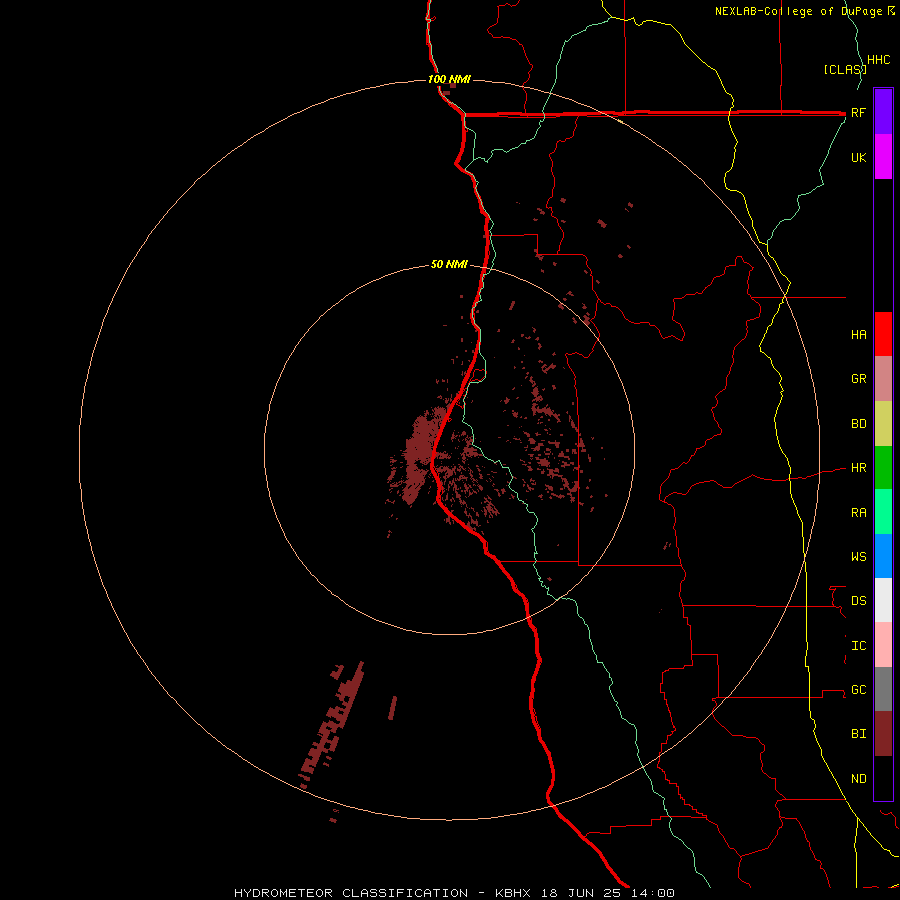Screen dimensions: 900x900
Task: Click the 100 NMI range ring label
Action: 449,79
